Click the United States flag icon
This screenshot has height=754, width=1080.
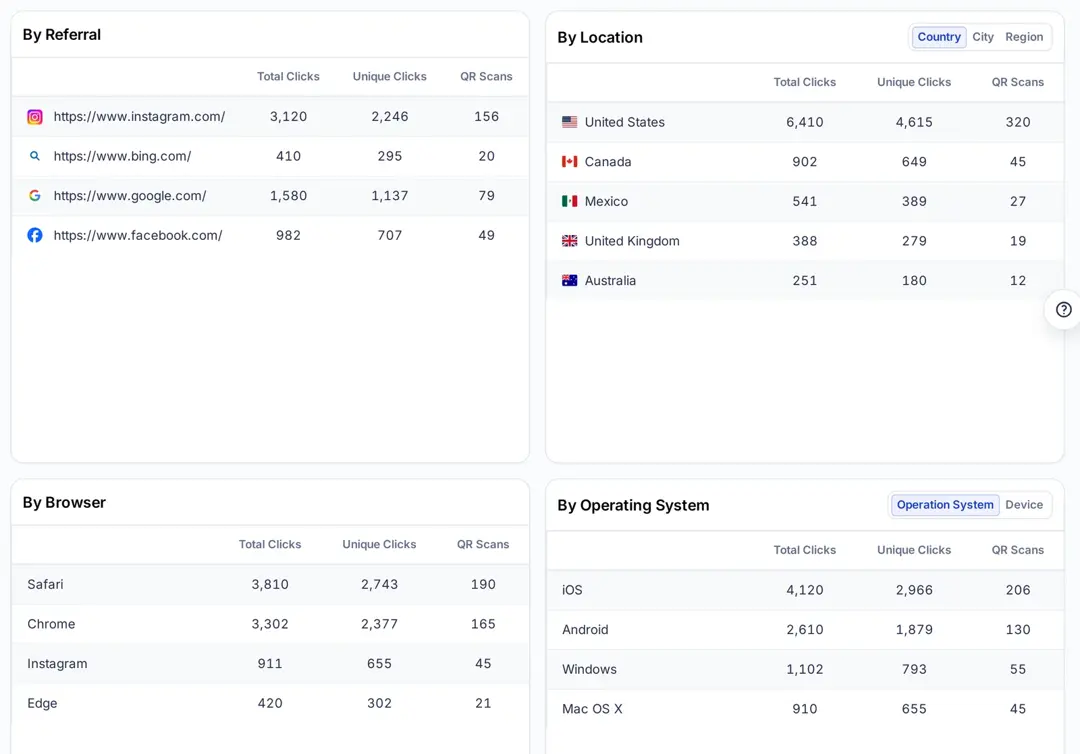570,122
